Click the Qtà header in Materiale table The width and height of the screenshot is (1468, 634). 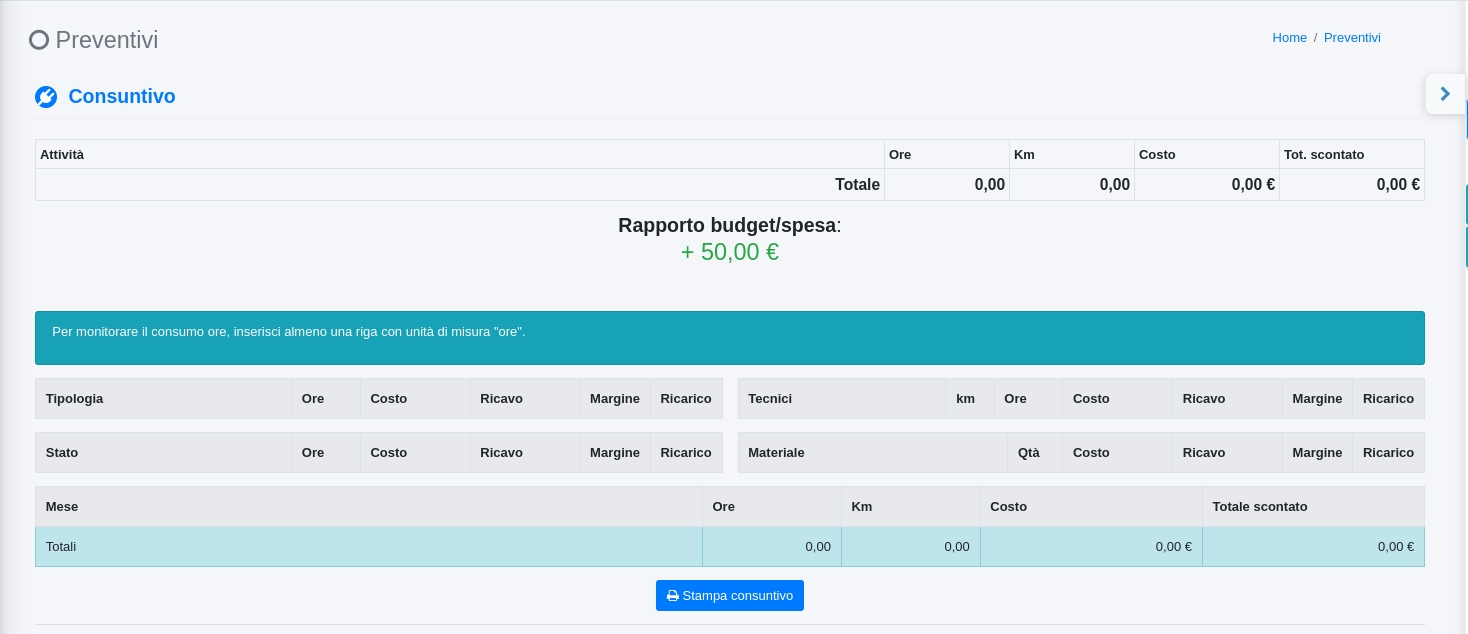pyautogui.click(x=1029, y=453)
